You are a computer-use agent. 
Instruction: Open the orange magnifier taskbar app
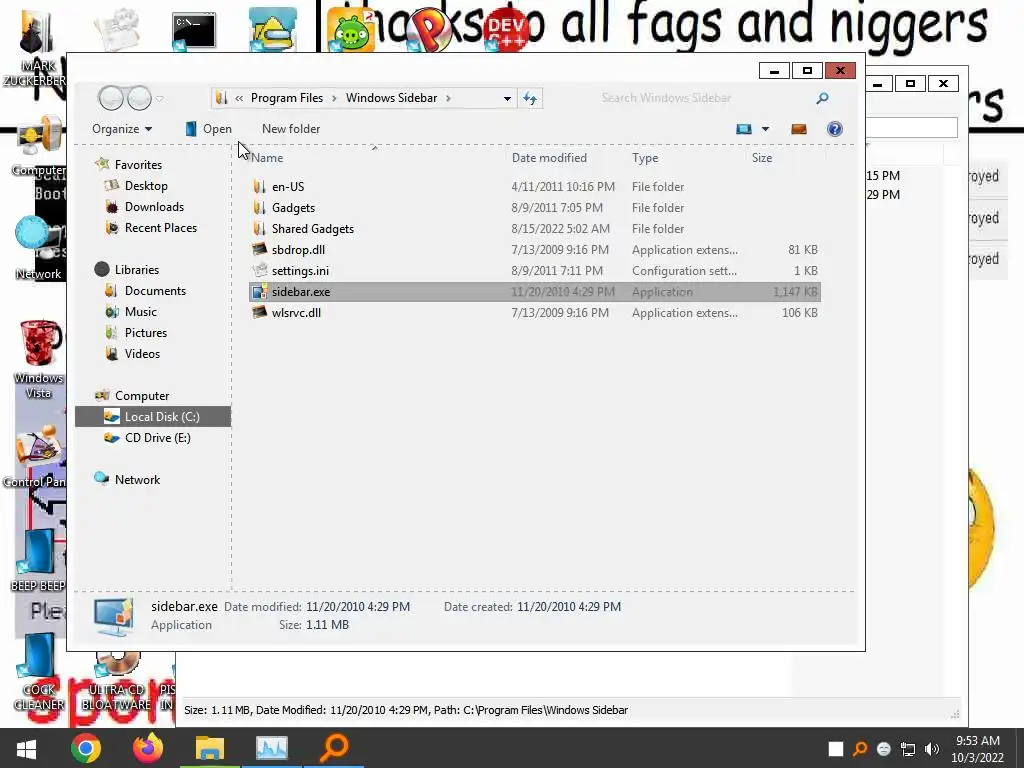click(x=334, y=748)
